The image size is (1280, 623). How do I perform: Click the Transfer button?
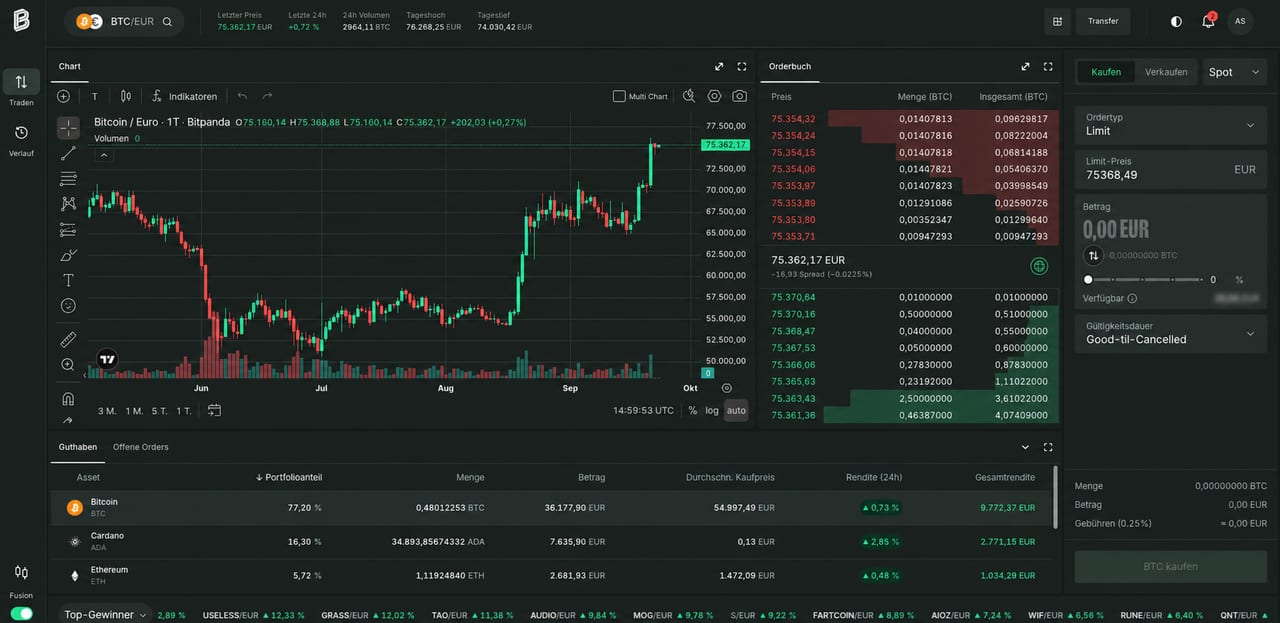1103,21
